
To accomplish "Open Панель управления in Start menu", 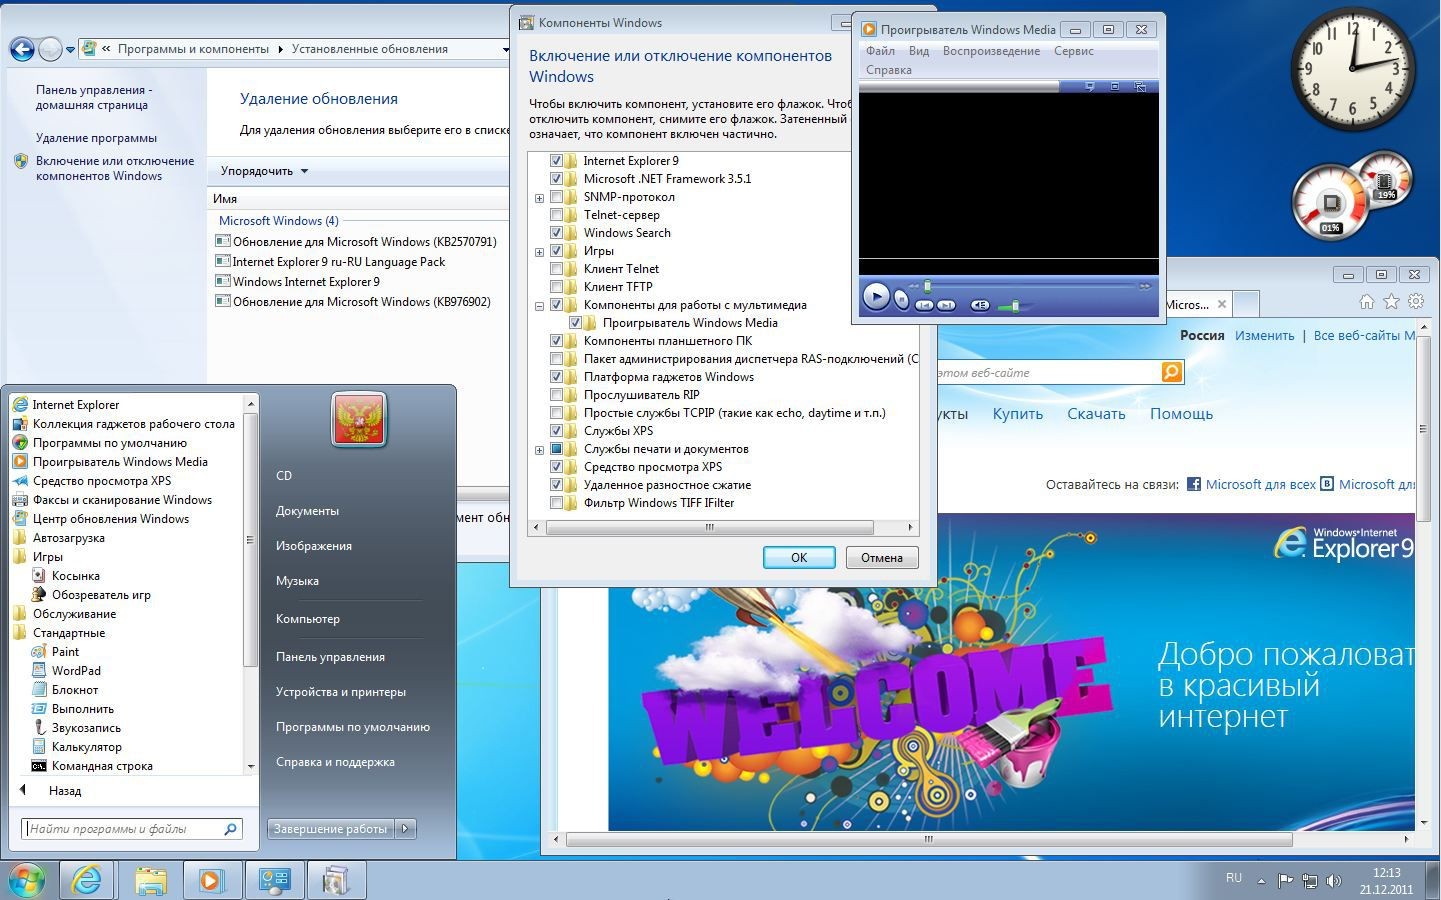I will tap(330, 656).
